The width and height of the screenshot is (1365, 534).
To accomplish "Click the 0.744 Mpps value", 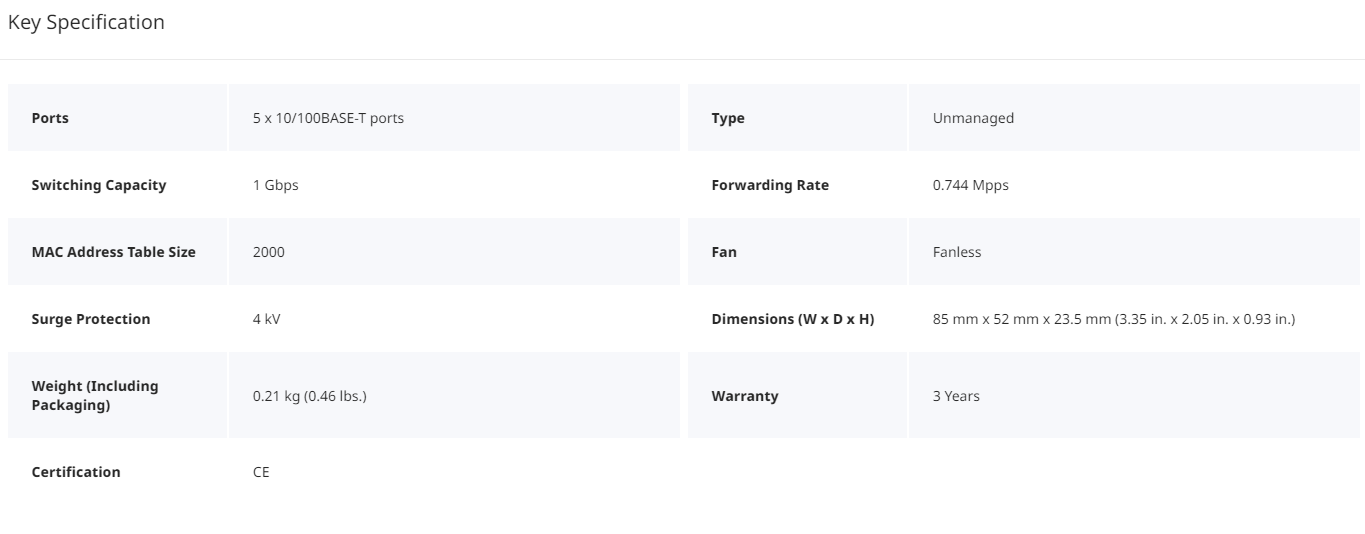I will (x=971, y=185).
